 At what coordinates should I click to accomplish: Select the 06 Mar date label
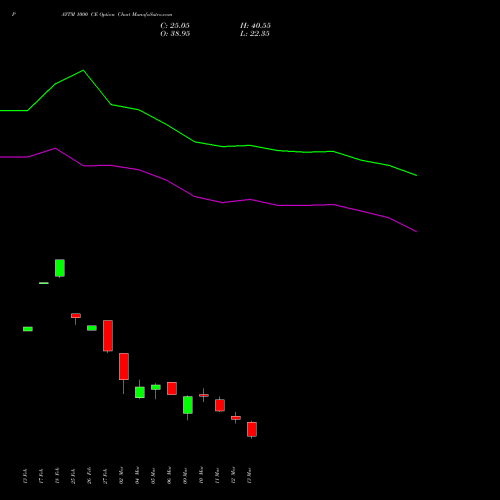pyautogui.click(x=169, y=475)
